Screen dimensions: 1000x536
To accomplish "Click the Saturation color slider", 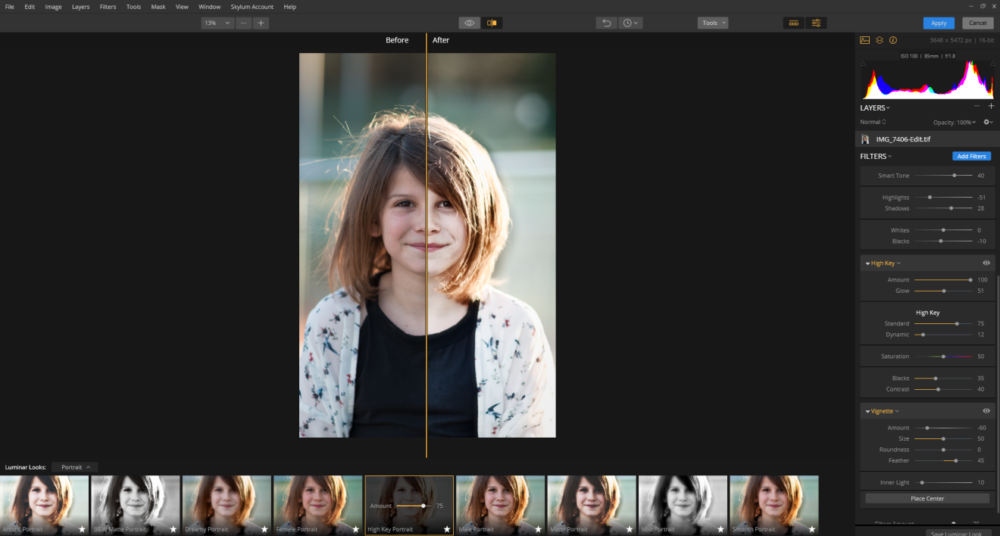I will [x=943, y=356].
